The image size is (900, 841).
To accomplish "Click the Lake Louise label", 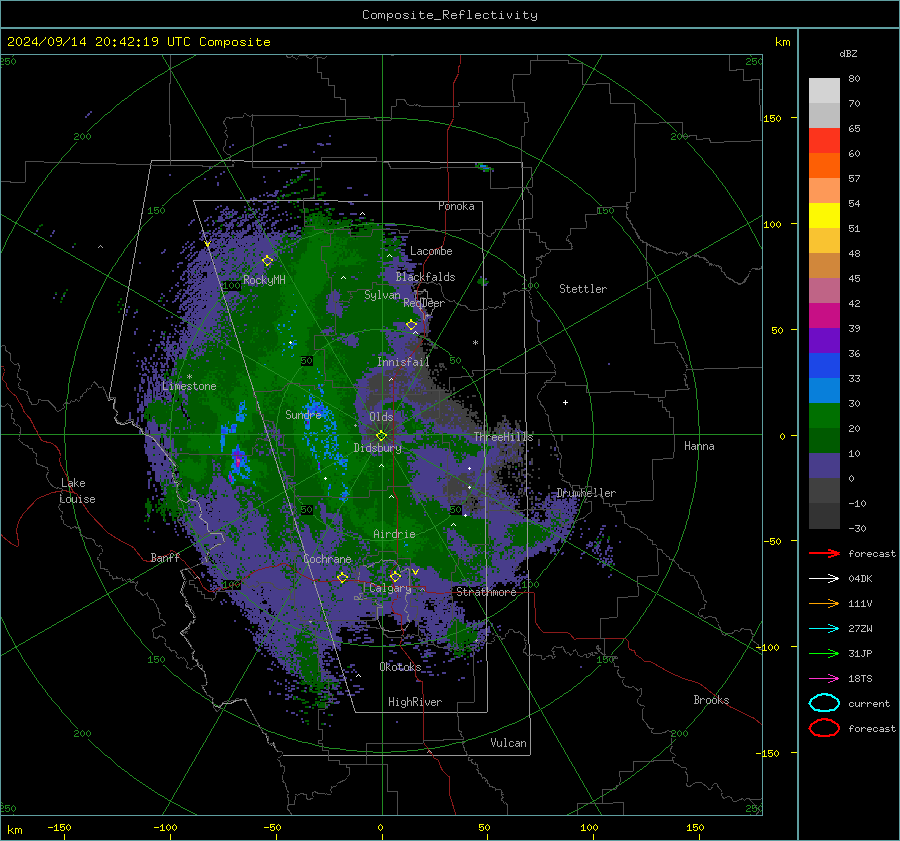I will [x=78, y=491].
